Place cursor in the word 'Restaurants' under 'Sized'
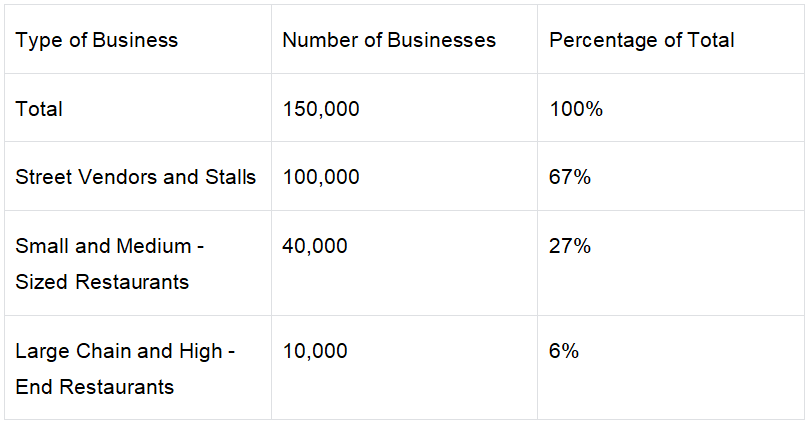Screen dimensions: 808x425 point(132,282)
